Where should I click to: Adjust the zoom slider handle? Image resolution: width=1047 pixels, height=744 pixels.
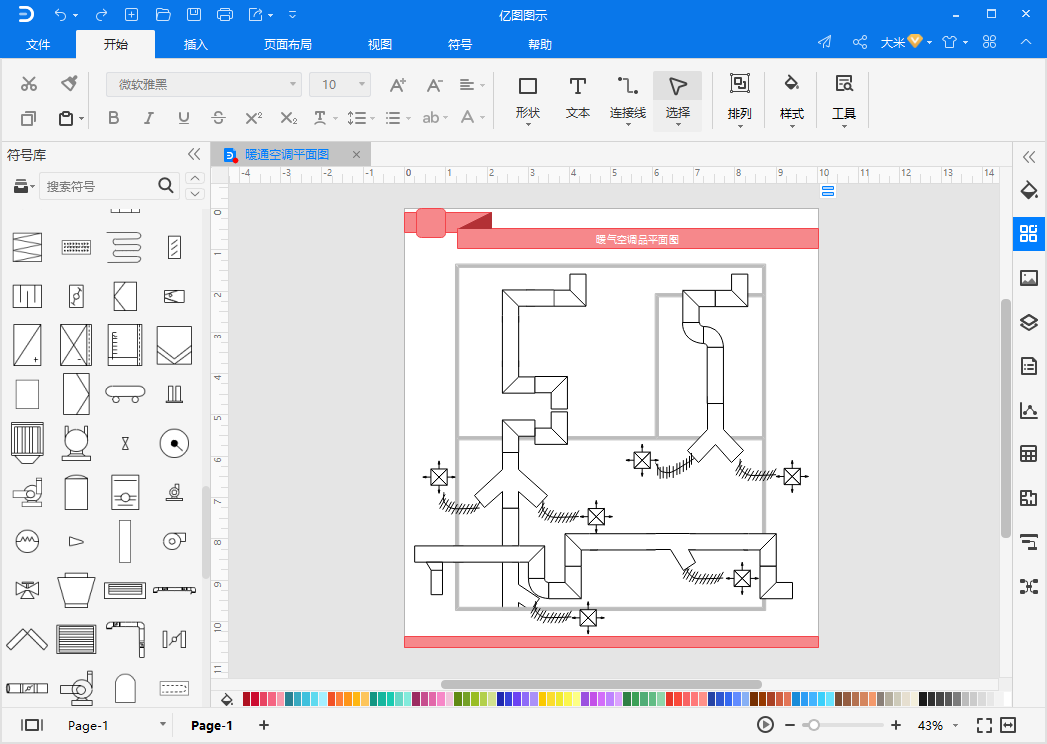coord(813,725)
